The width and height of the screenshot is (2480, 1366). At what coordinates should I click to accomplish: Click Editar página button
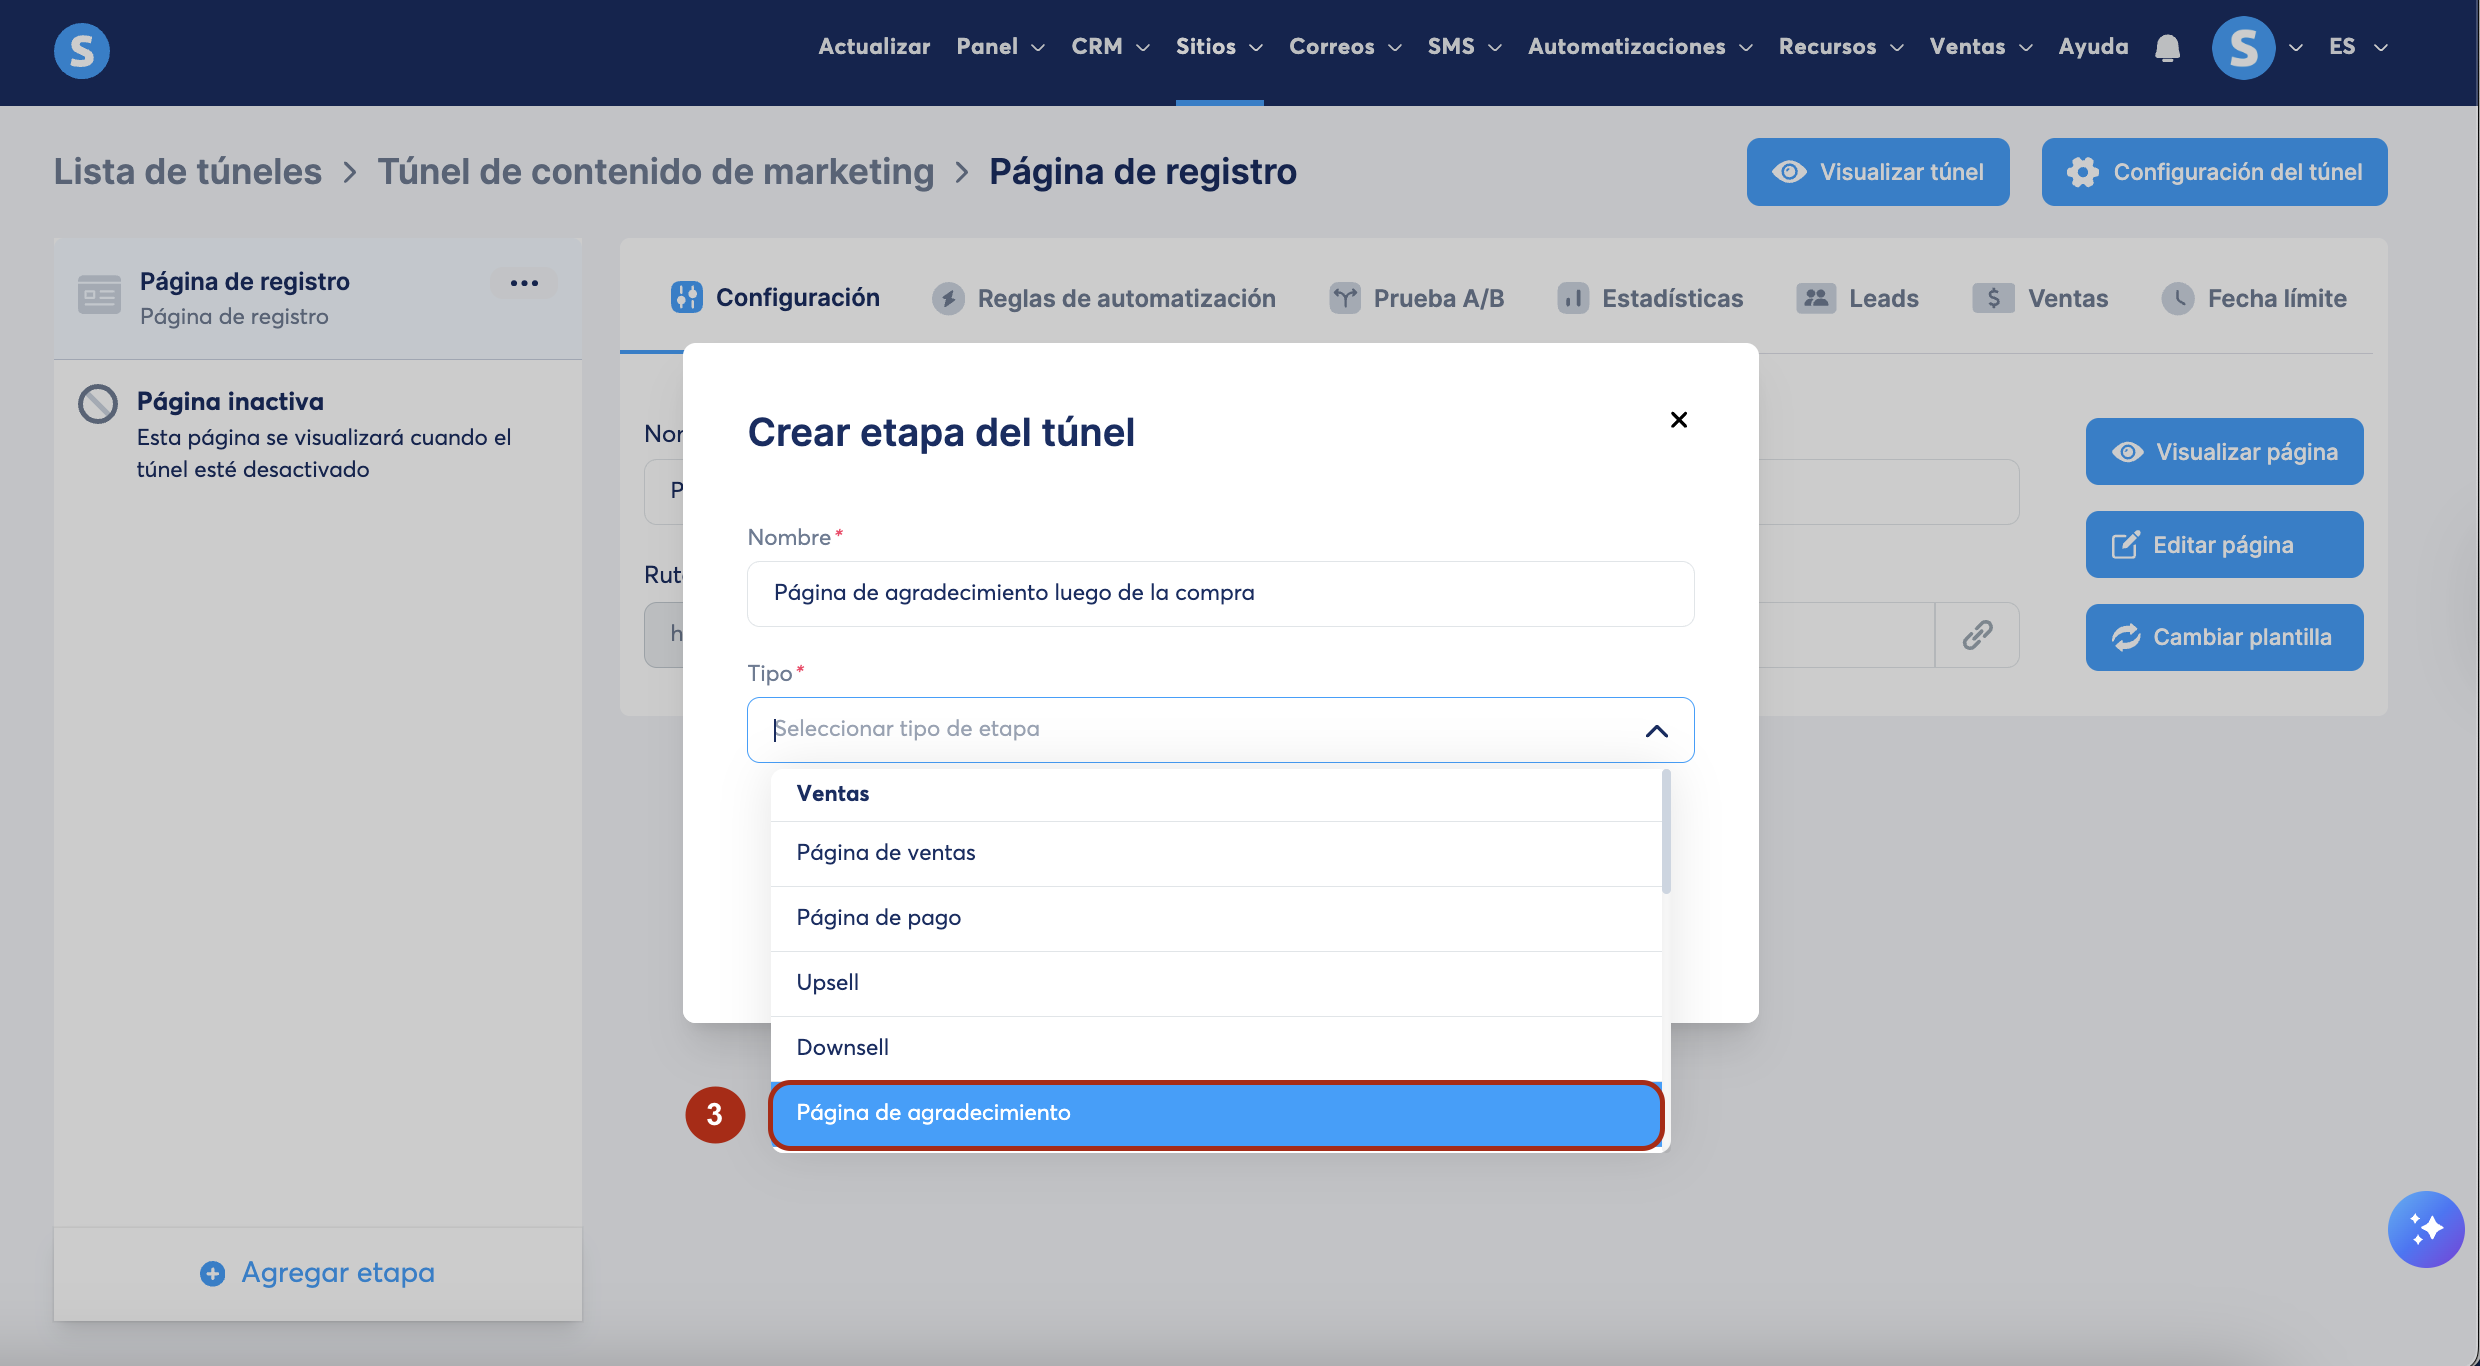pyautogui.click(x=2223, y=545)
